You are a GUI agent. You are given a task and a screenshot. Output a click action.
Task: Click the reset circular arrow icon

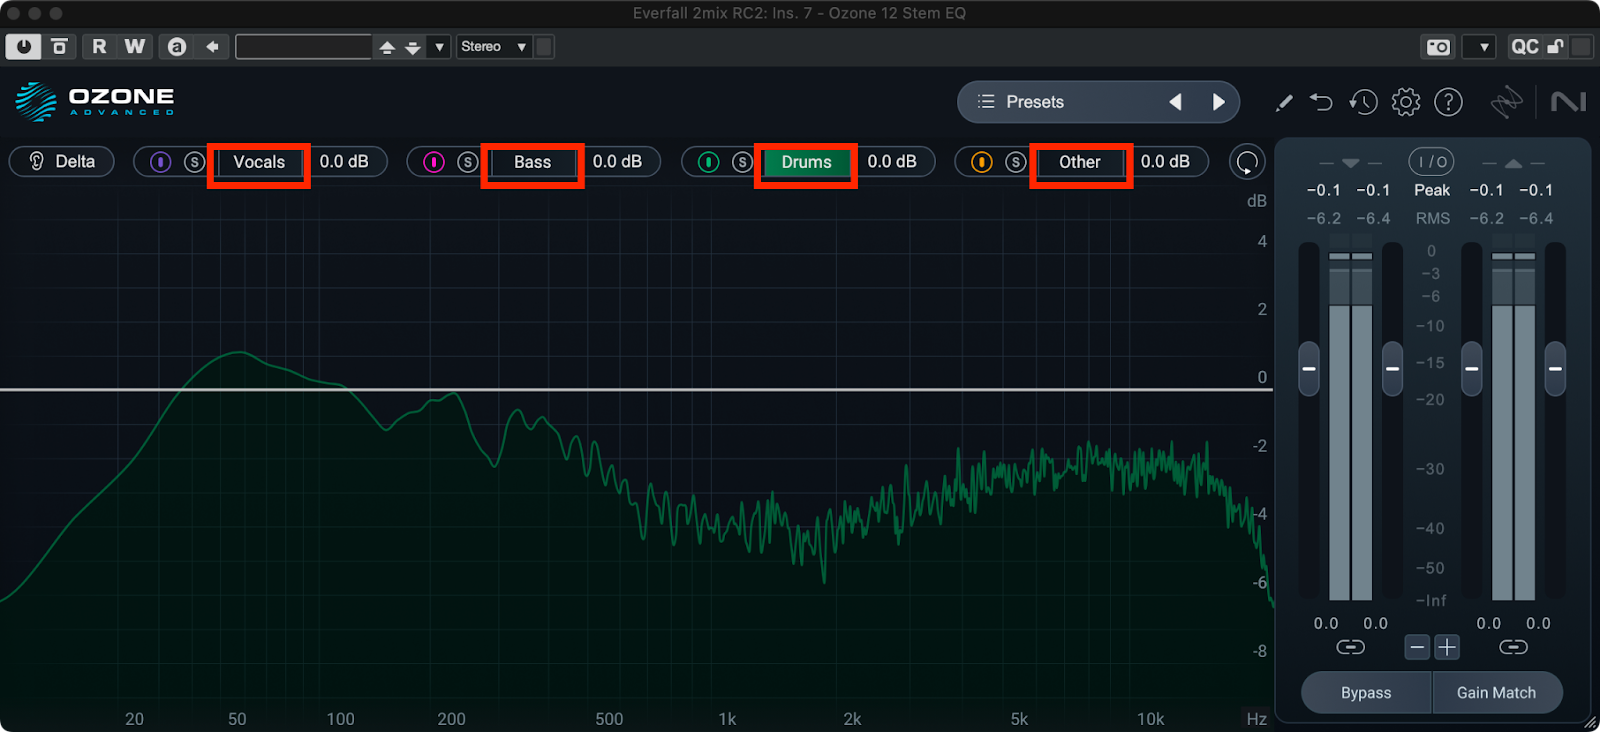click(1247, 162)
